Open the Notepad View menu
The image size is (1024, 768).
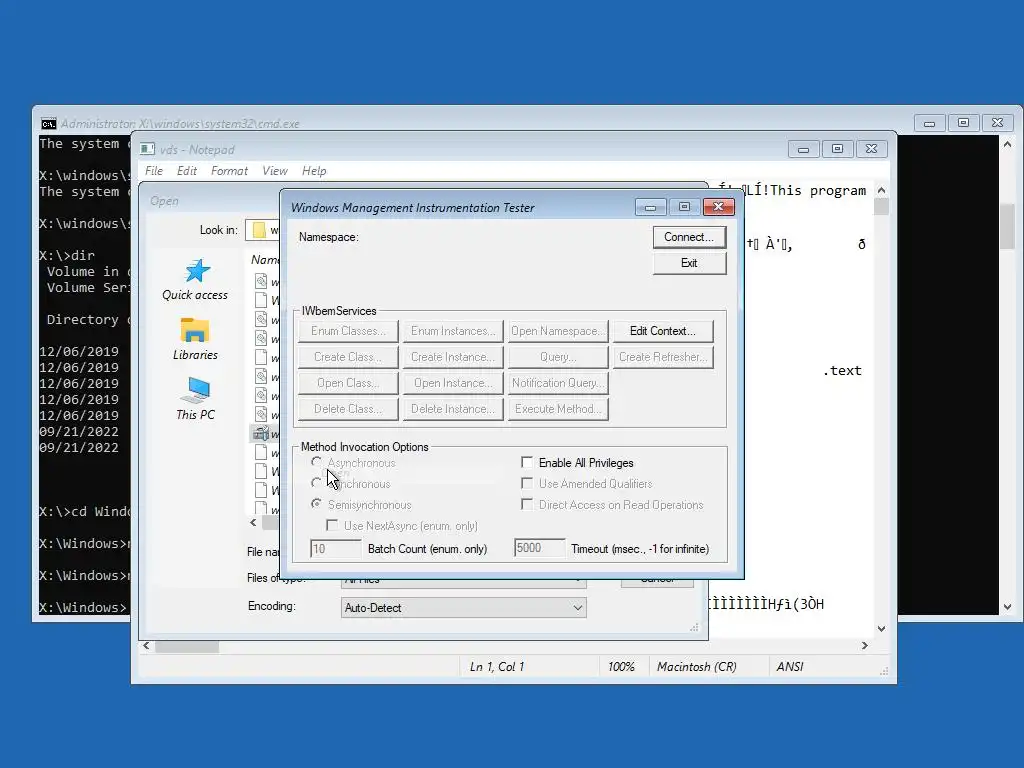275,171
